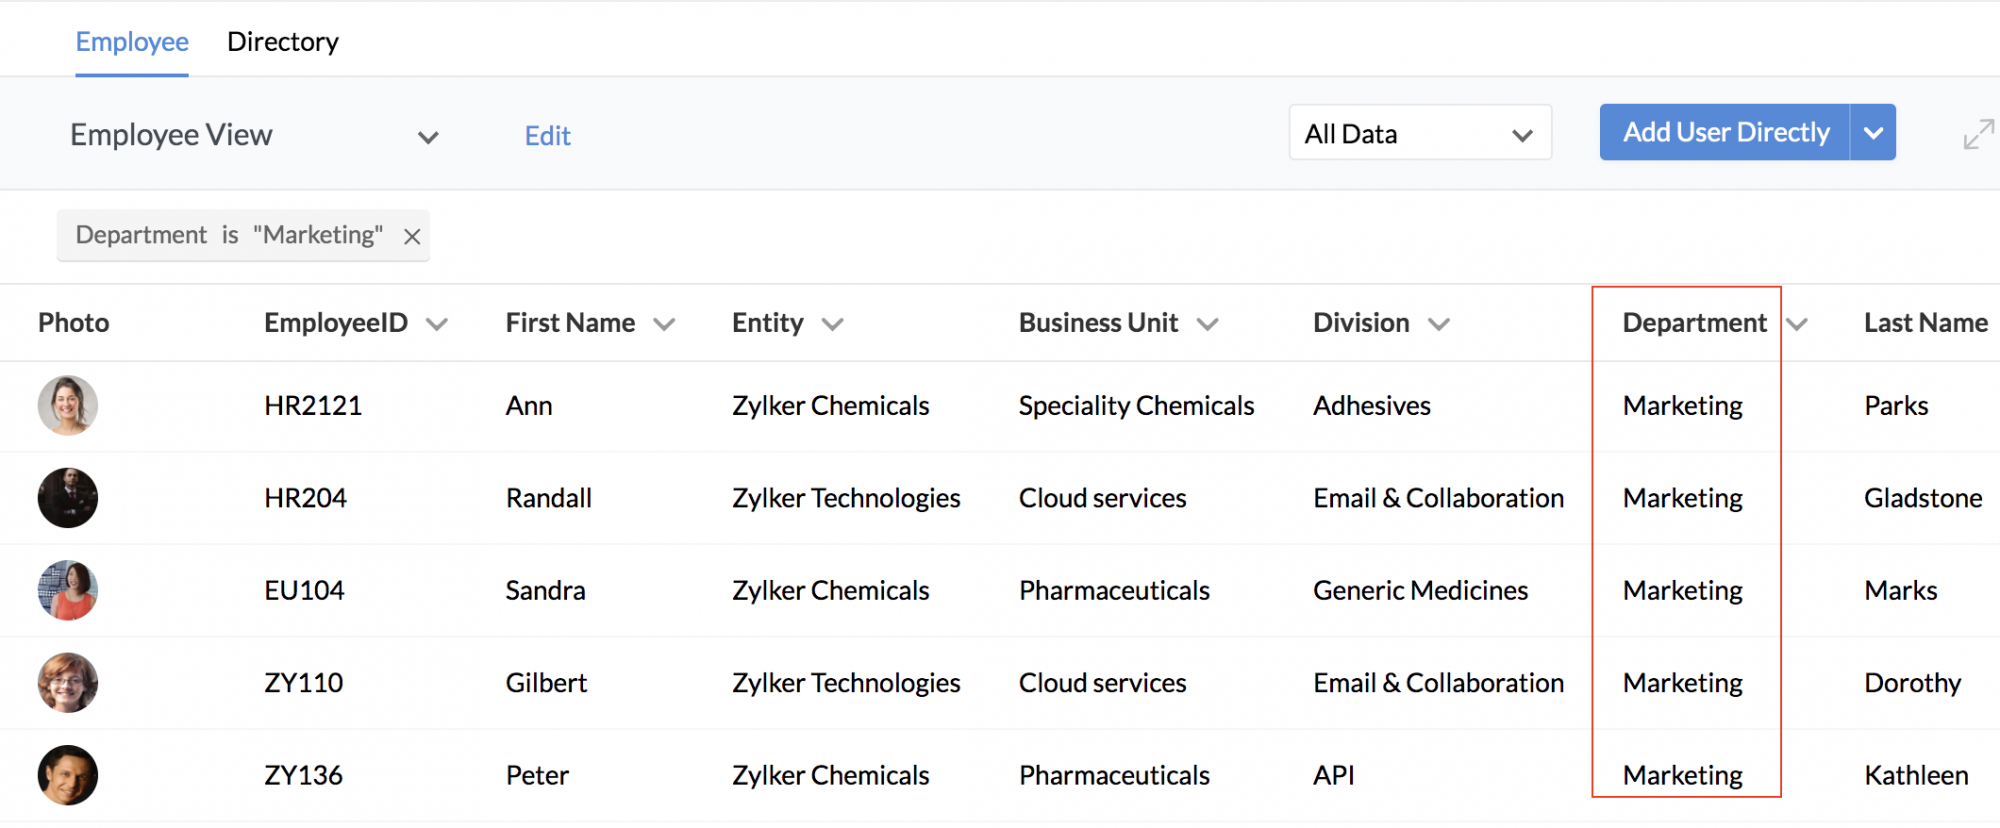
Task: Click Marketing in Peter's row
Action: pos(1683,776)
